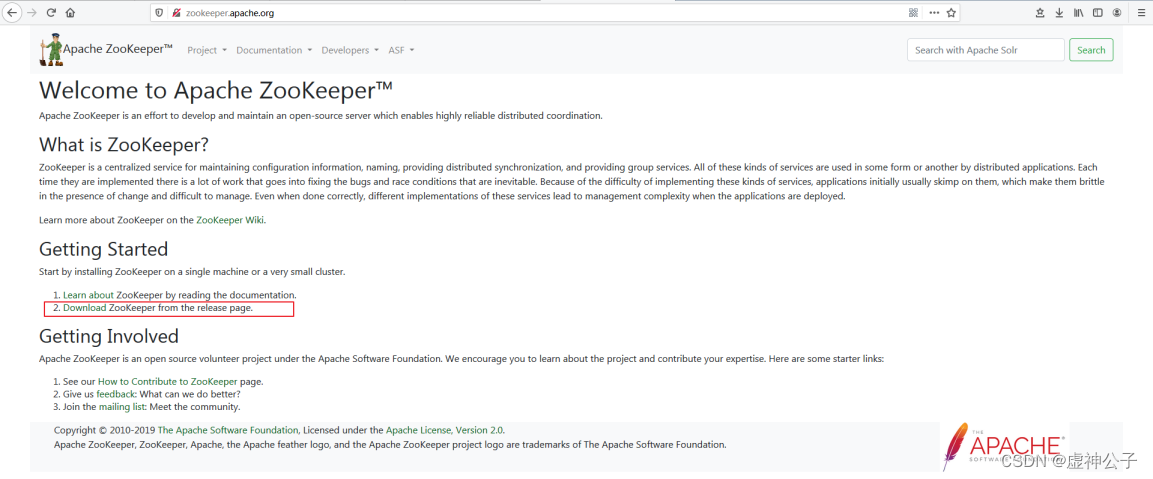Open page actions three-dot menu
The height and width of the screenshot is (479, 1153).
(934, 13)
